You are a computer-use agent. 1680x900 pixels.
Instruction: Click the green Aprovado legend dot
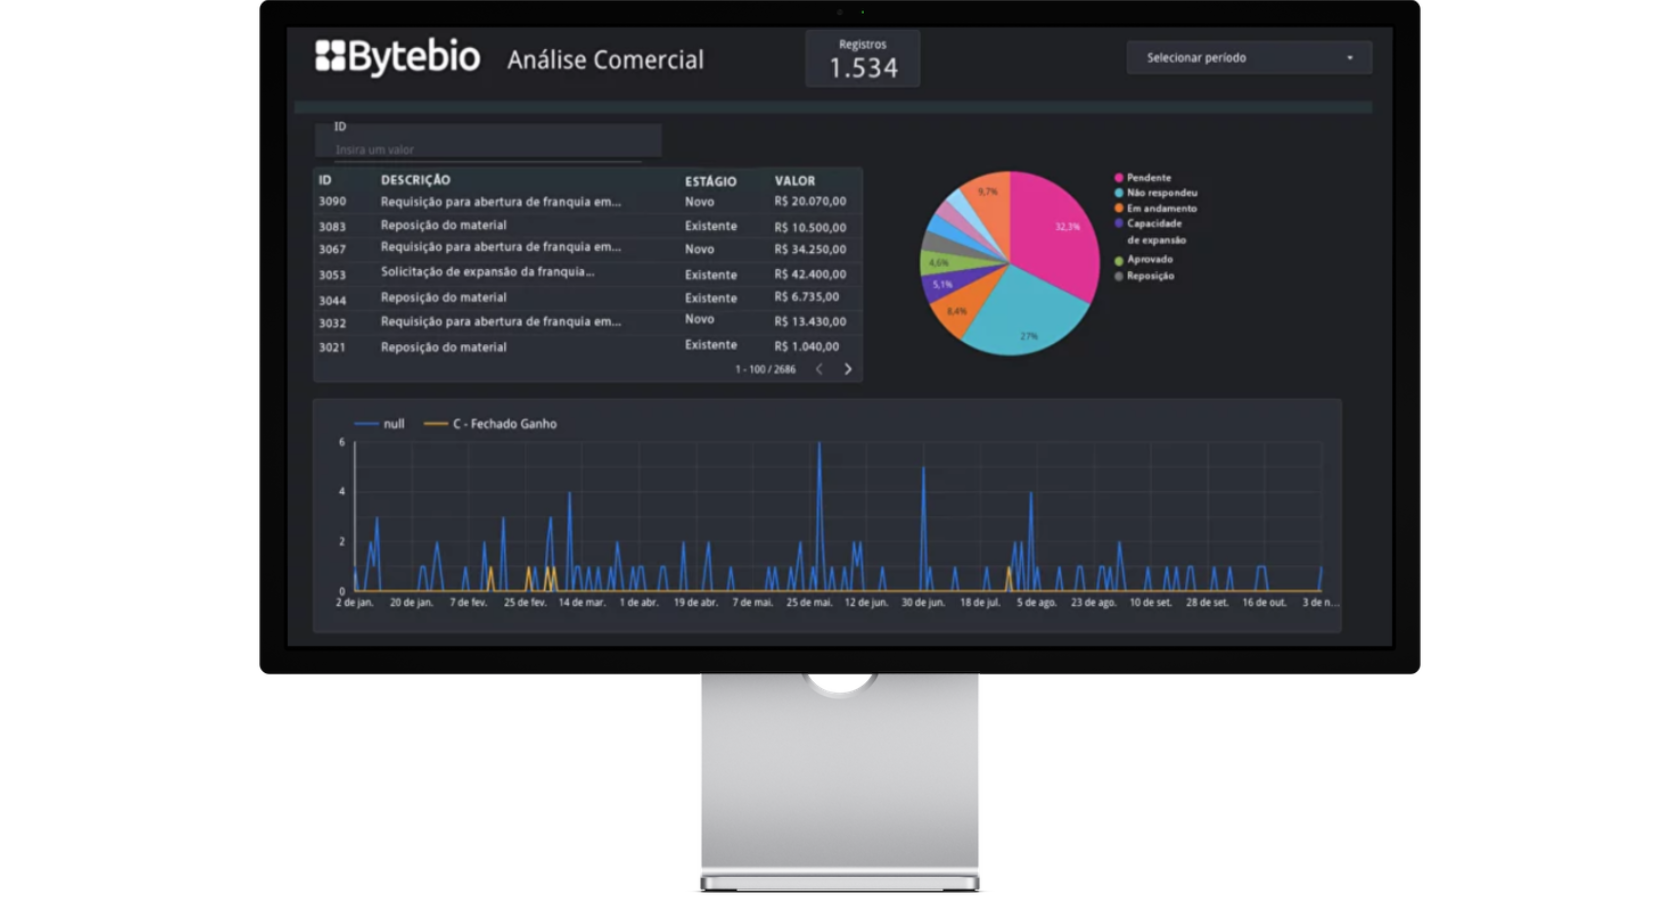click(x=1119, y=260)
